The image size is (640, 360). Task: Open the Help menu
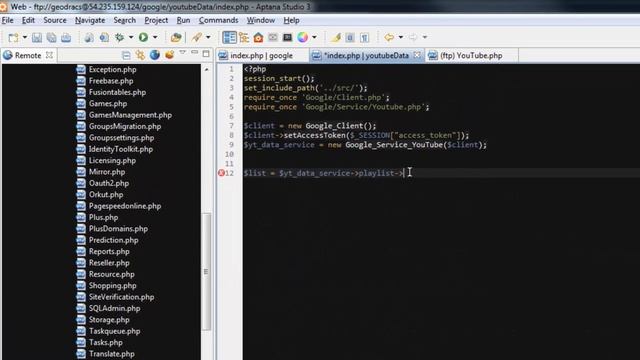pyautogui.click(x=291, y=20)
